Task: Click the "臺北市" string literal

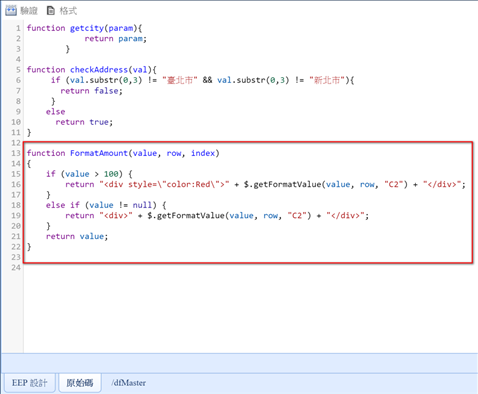Action: pos(180,80)
